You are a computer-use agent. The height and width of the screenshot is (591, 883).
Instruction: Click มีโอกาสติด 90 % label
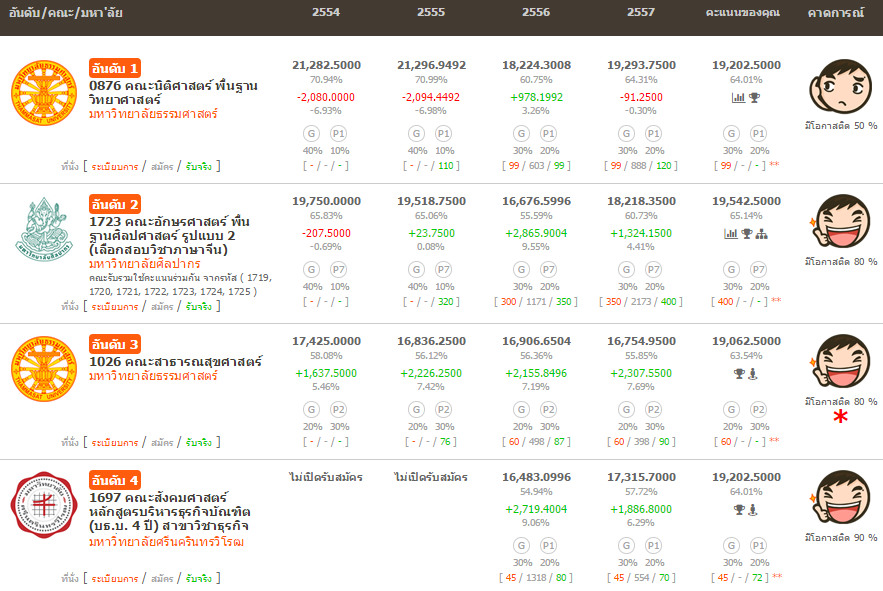point(841,537)
